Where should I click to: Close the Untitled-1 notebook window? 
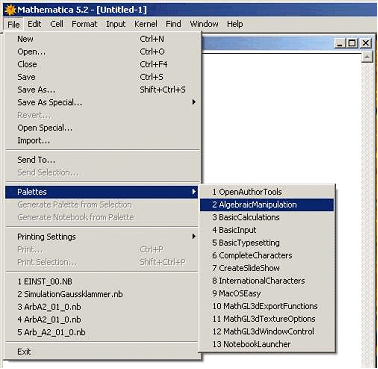[x=366, y=43]
